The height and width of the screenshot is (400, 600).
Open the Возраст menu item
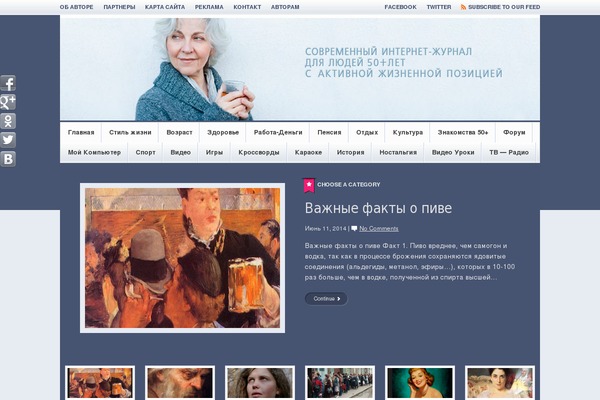[179, 132]
